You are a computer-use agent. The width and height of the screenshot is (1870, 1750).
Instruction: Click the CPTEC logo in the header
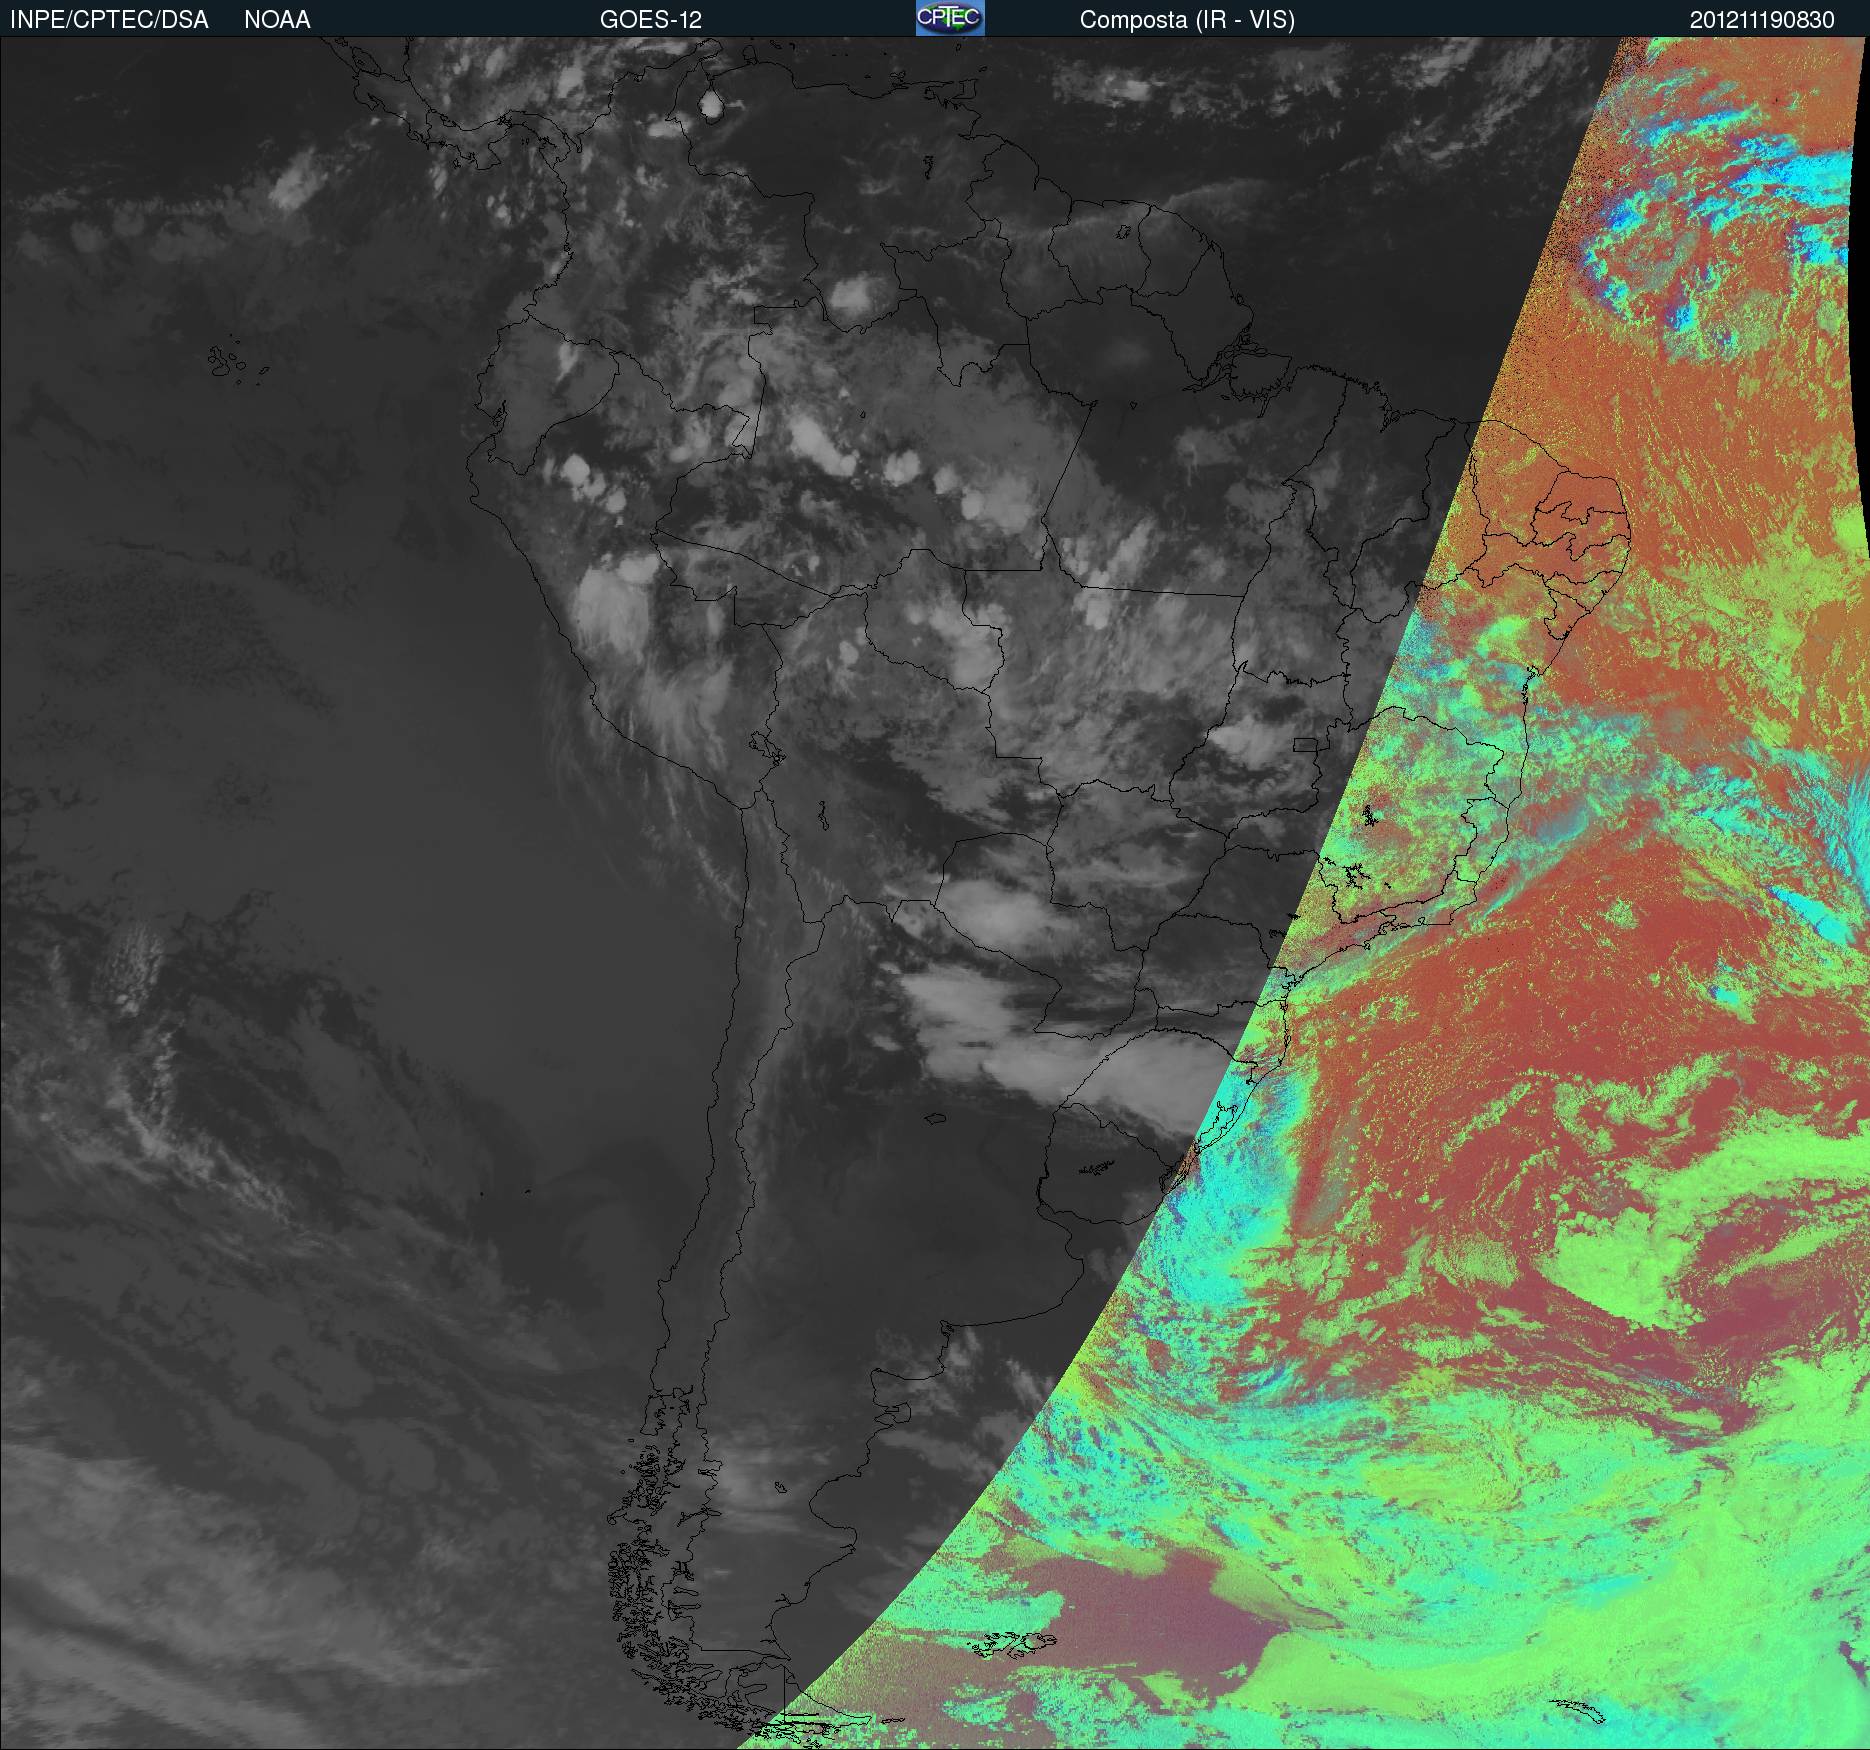(950, 18)
